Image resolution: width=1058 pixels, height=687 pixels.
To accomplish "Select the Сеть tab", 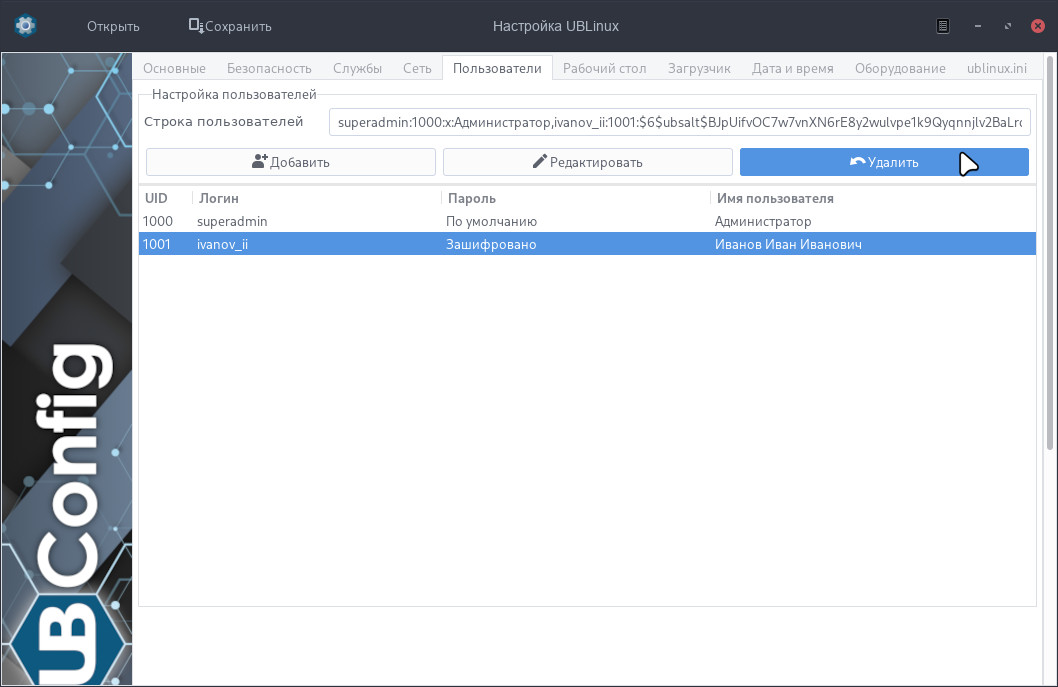I will [x=417, y=68].
